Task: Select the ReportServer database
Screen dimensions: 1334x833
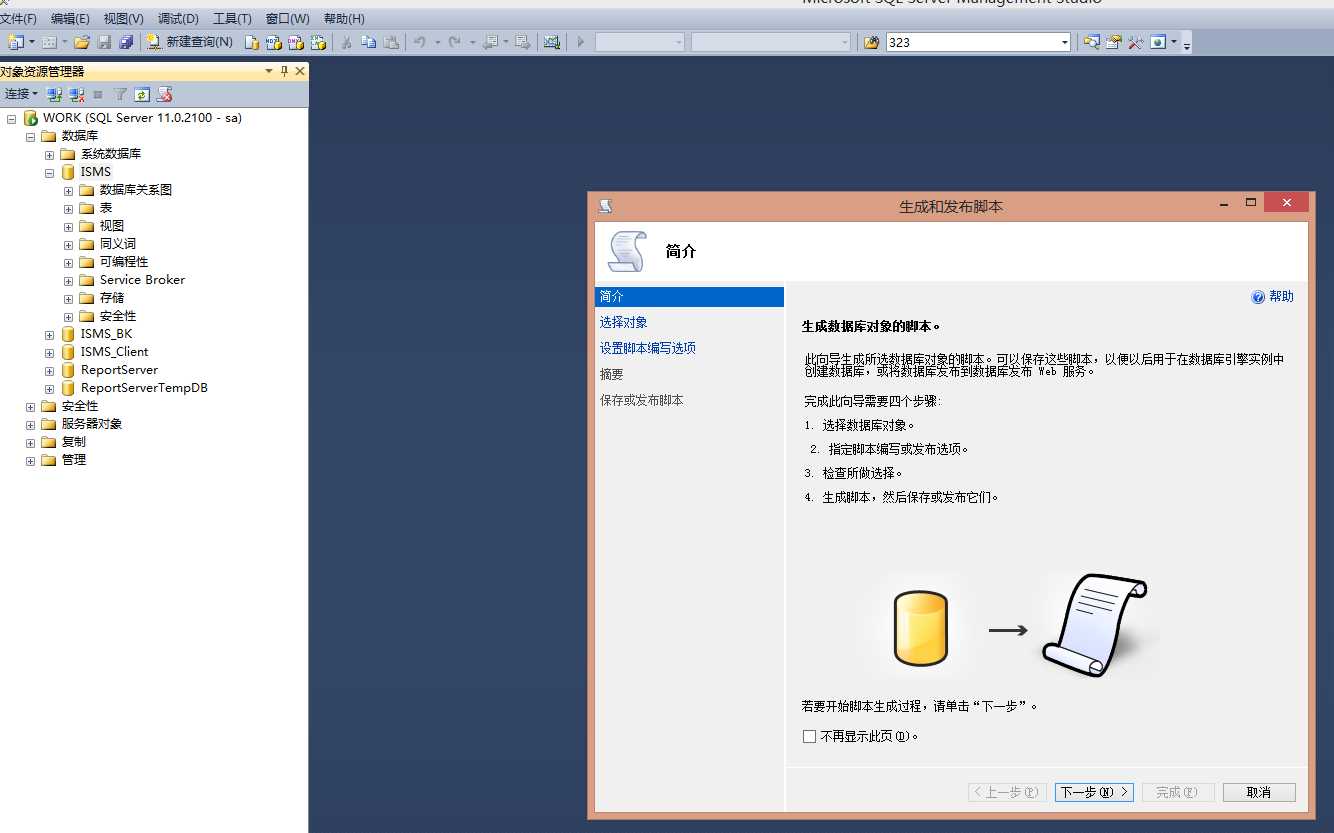Action: click(x=119, y=370)
